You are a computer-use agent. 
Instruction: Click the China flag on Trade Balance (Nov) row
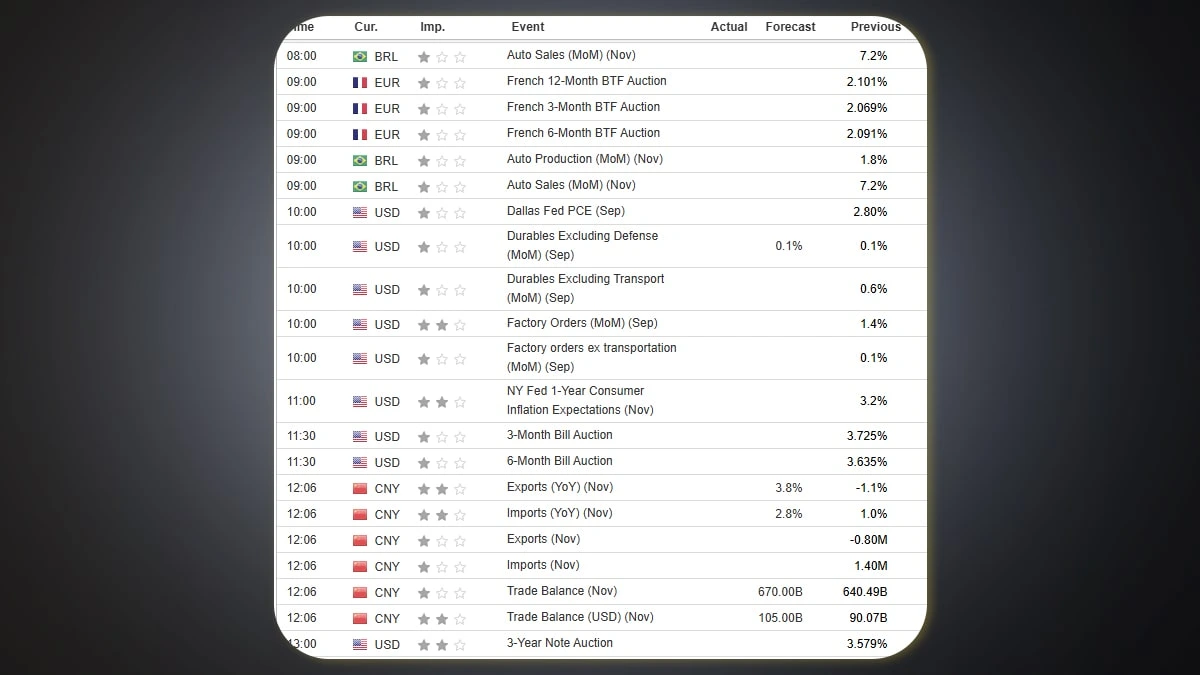[x=360, y=593]
